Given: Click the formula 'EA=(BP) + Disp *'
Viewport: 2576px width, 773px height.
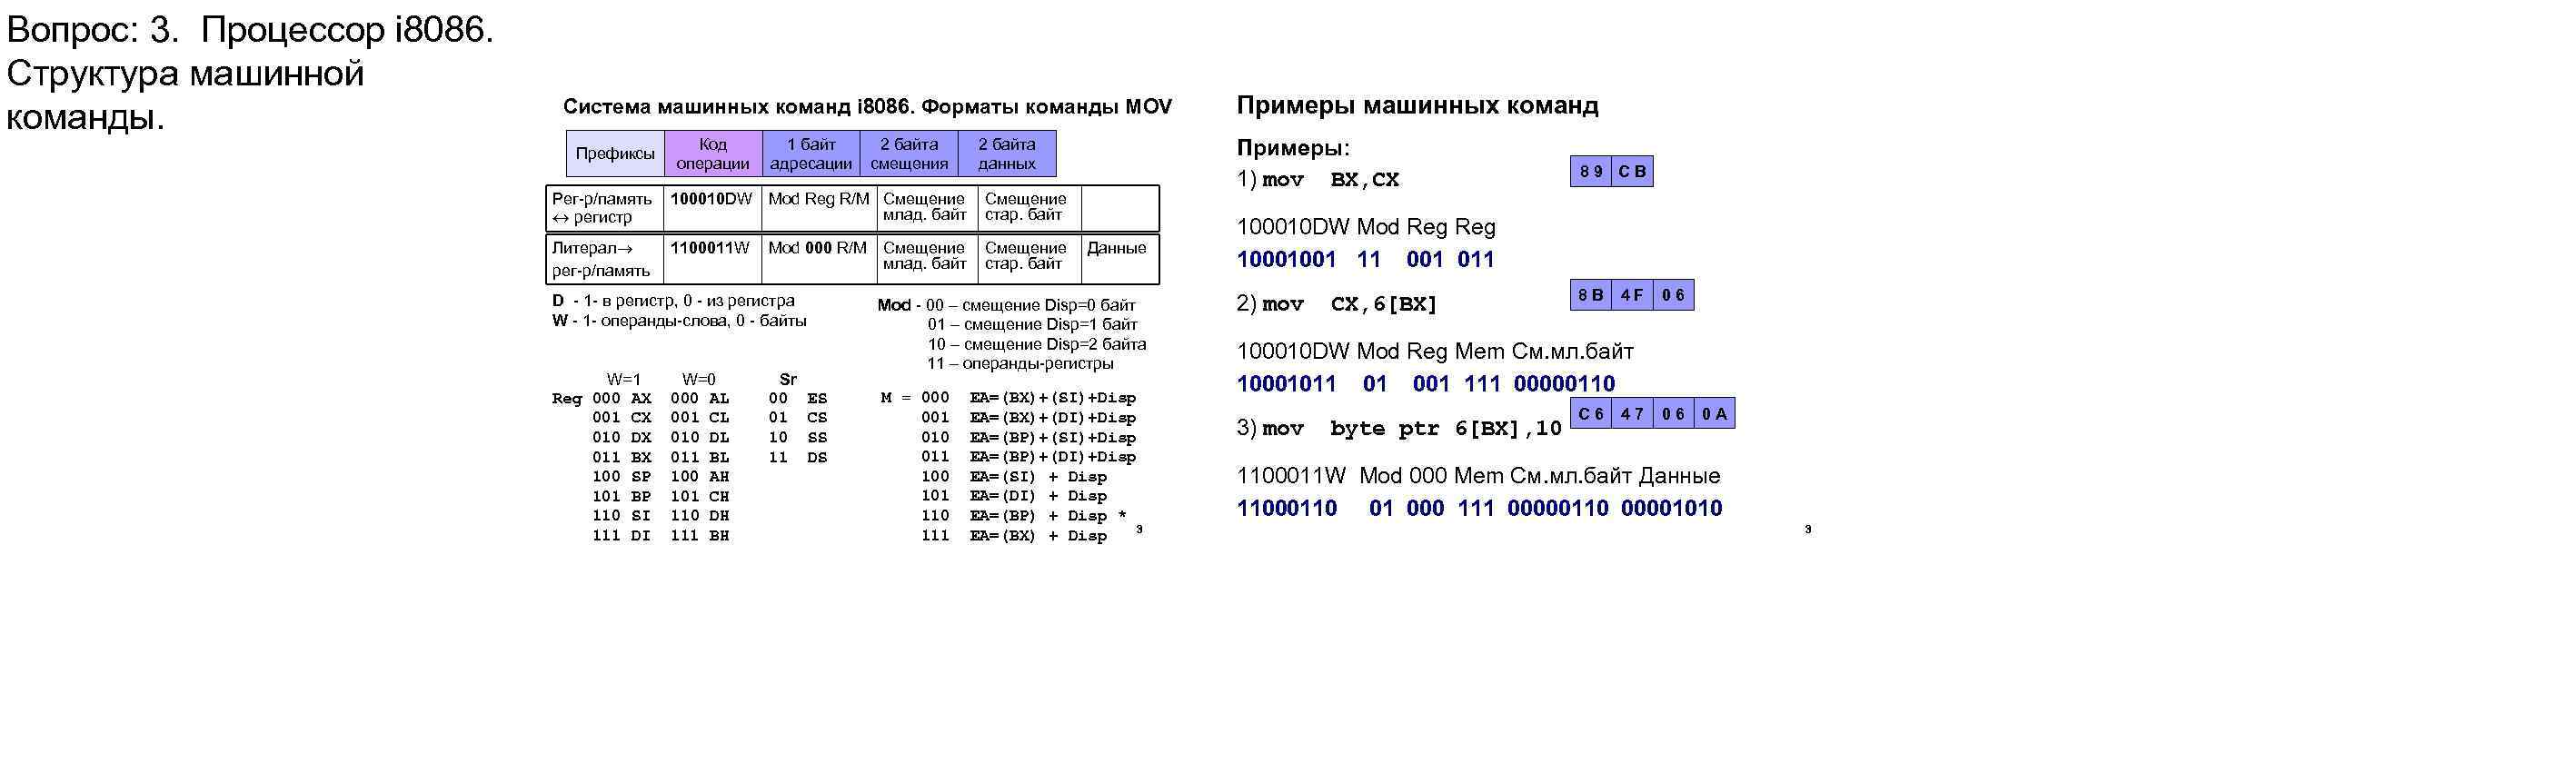Looking at the screenshot, I should click(1047, 516).
